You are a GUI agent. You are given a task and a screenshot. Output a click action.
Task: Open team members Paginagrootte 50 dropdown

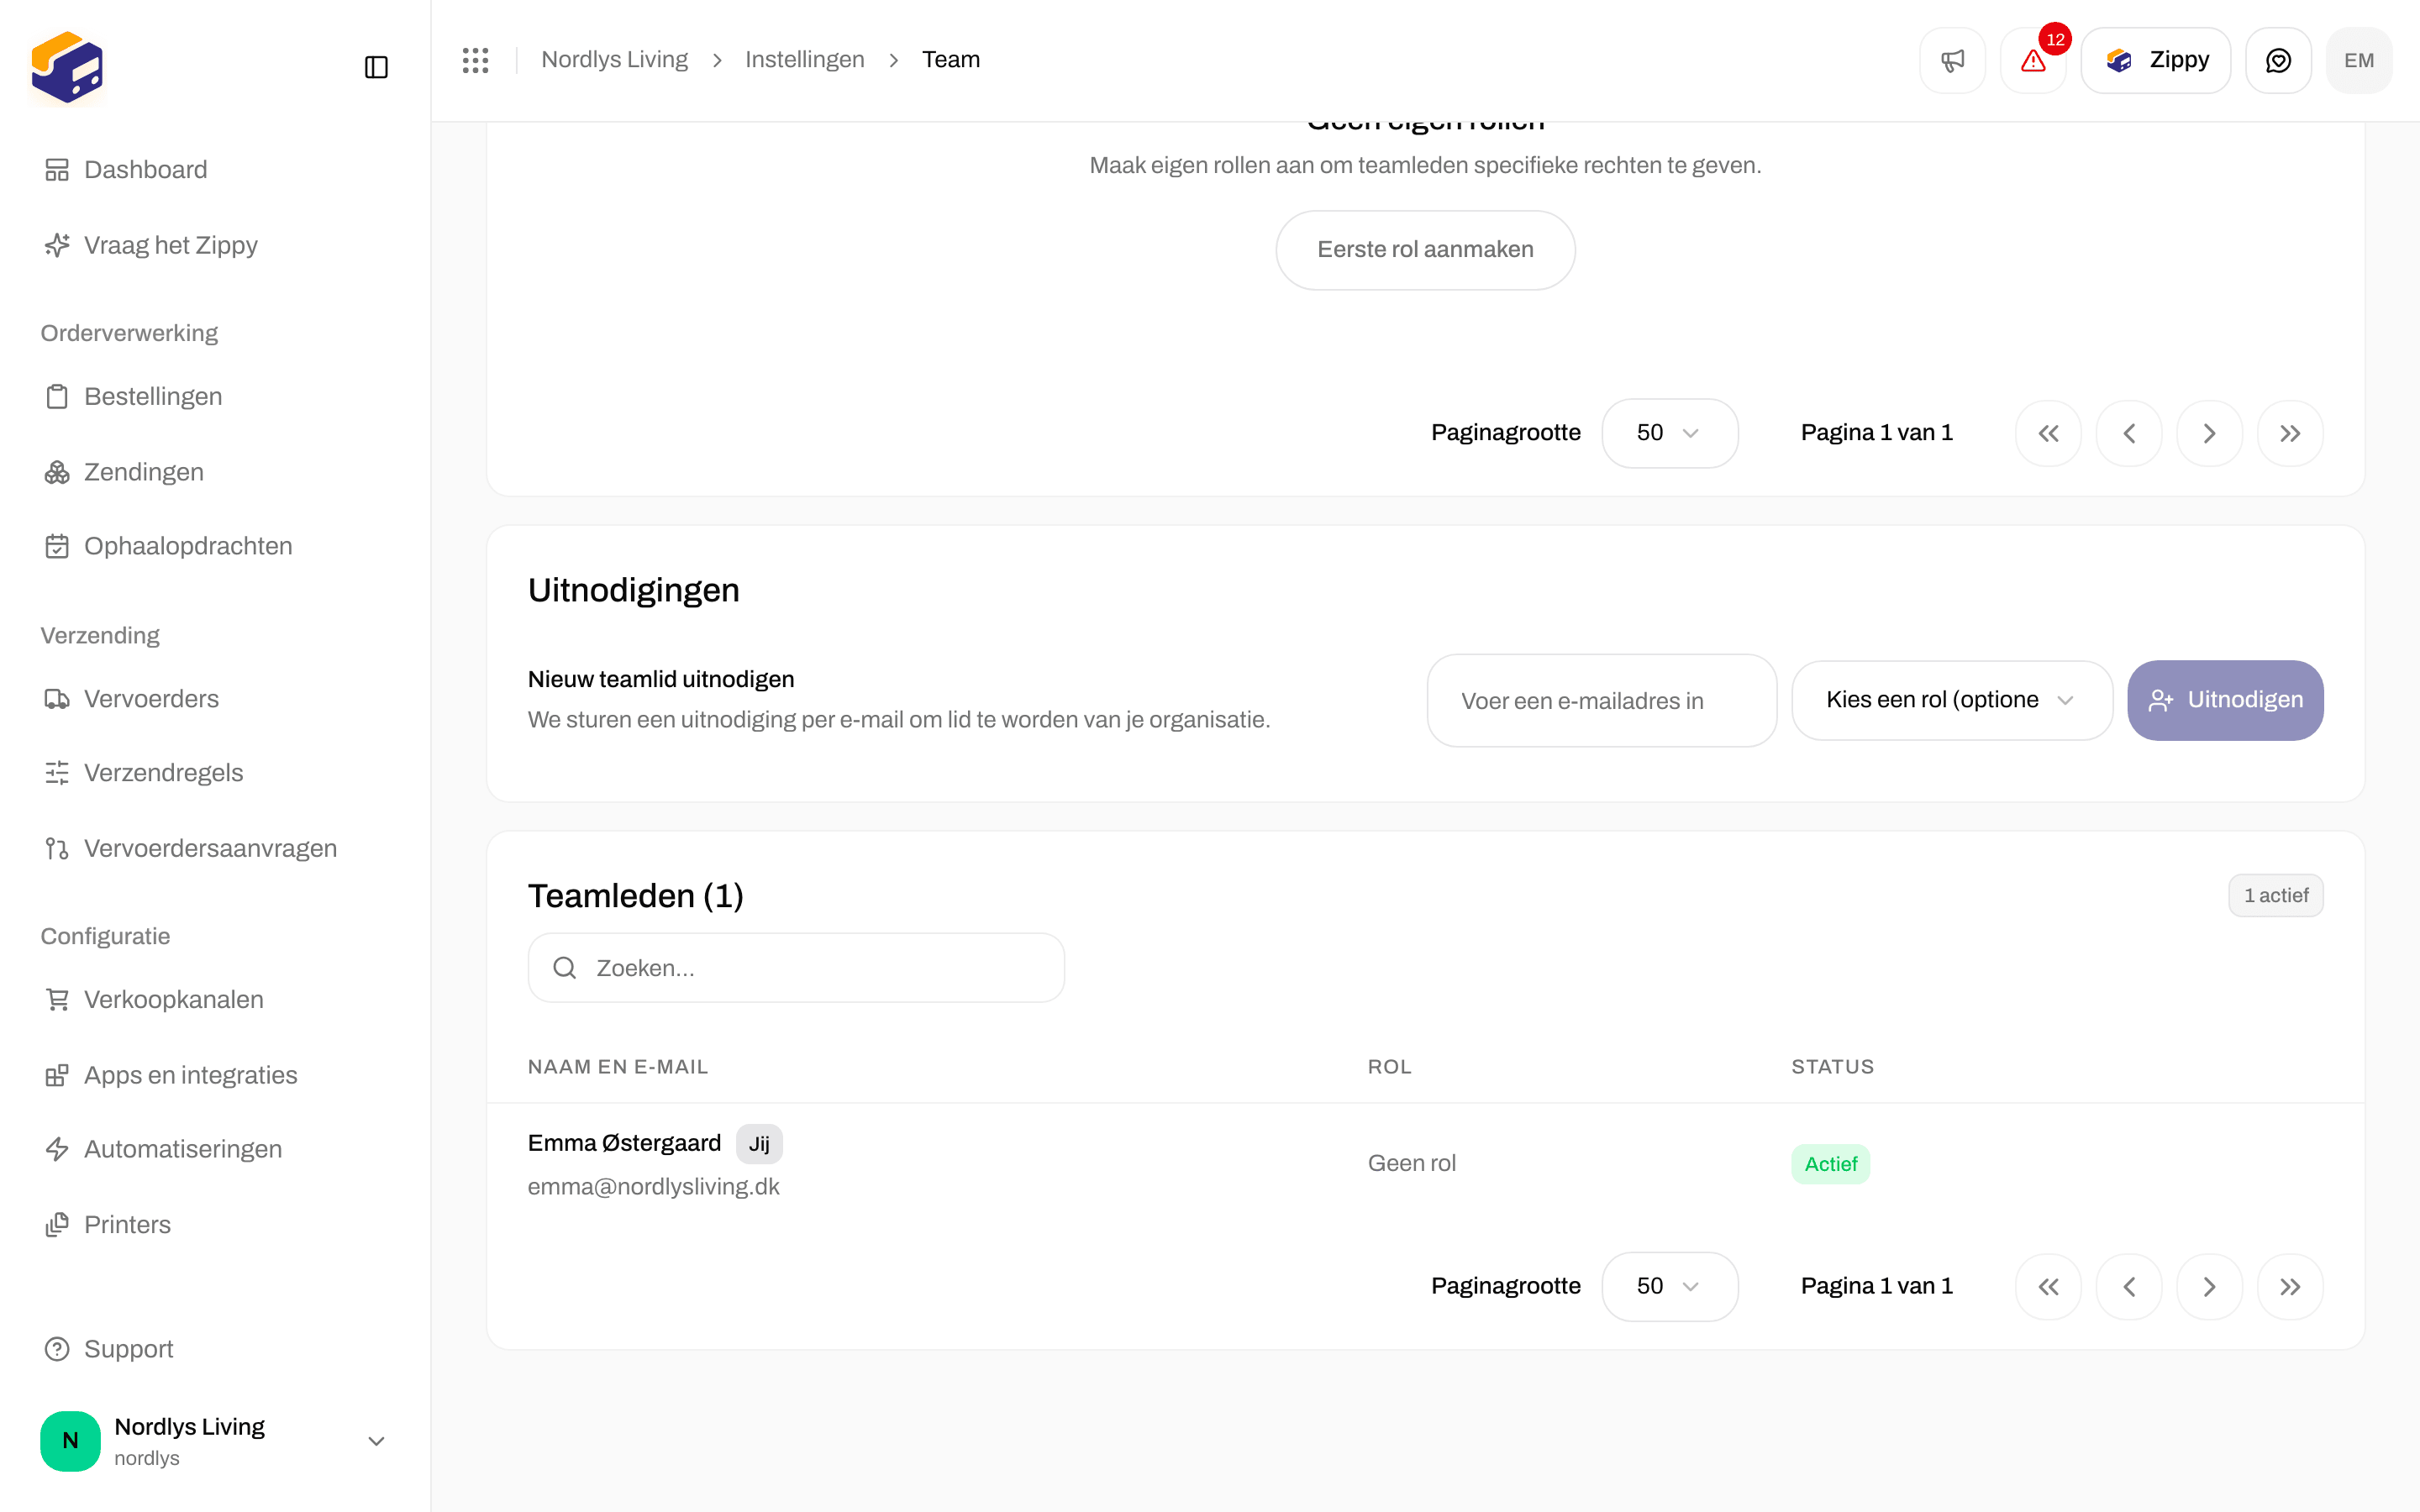(1669, 1287)
